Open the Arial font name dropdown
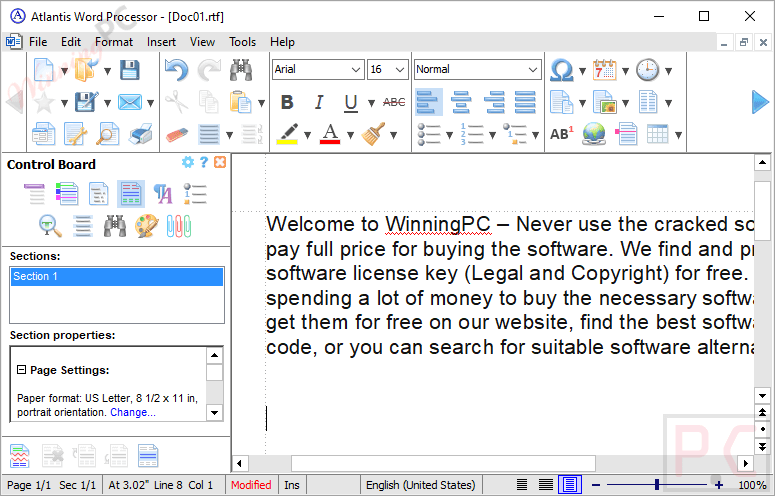Screen dimensions: 775x496 (x=355, y=70)
